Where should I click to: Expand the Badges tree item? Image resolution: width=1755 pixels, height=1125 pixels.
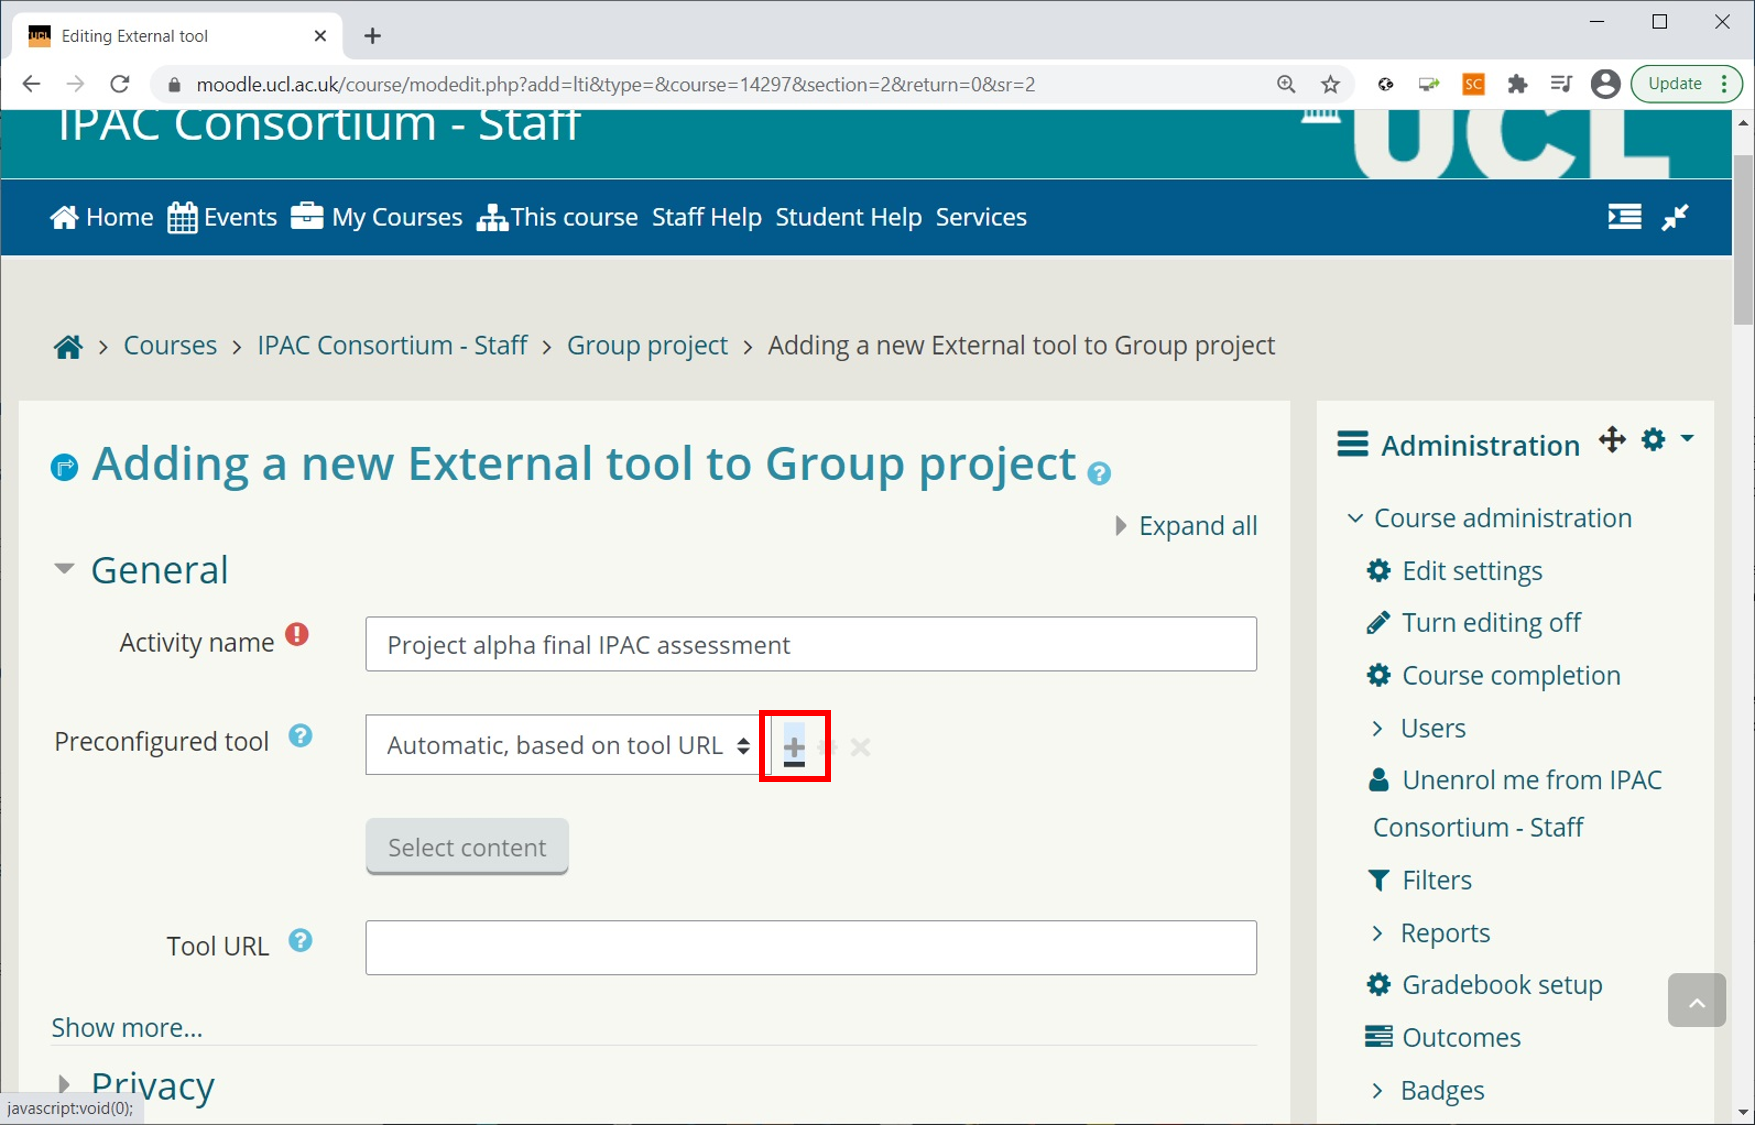(x=1378, y=1090)
